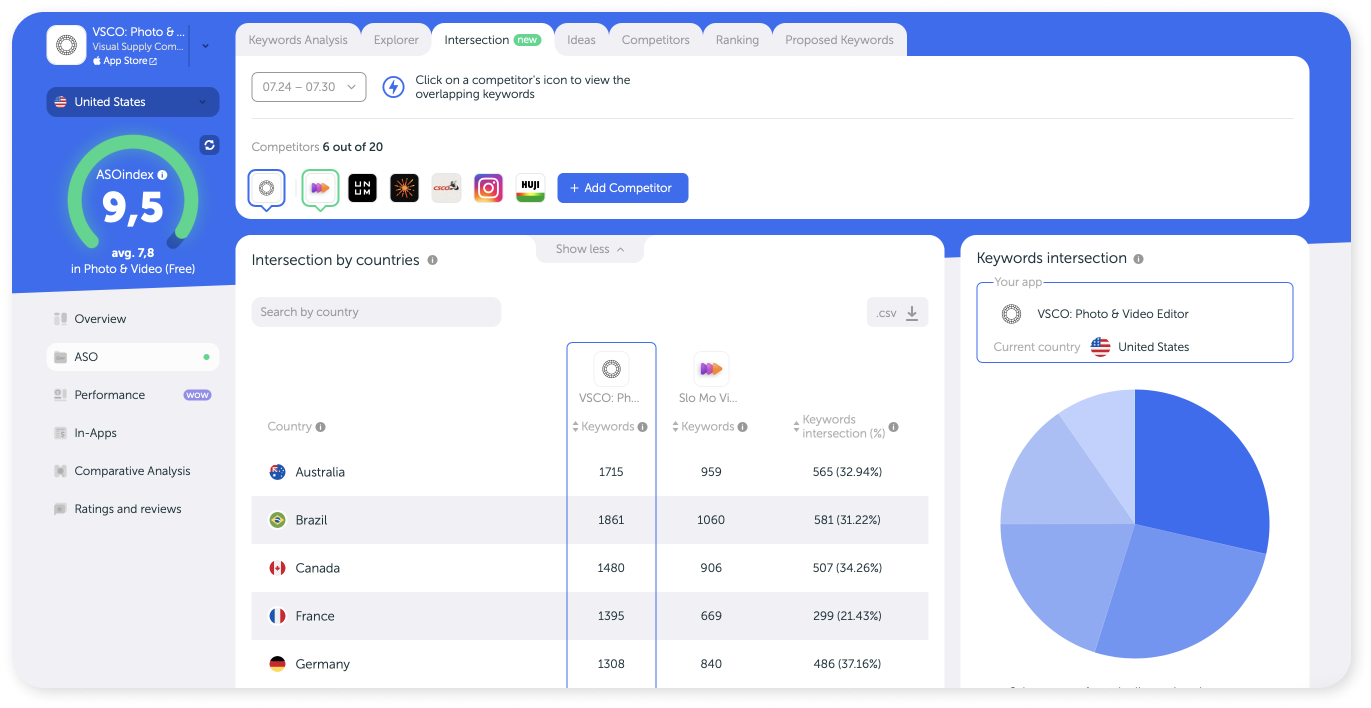Choose the Instagram competitor icon
This screenshot has width=1371, height=708.
(488, 188)
